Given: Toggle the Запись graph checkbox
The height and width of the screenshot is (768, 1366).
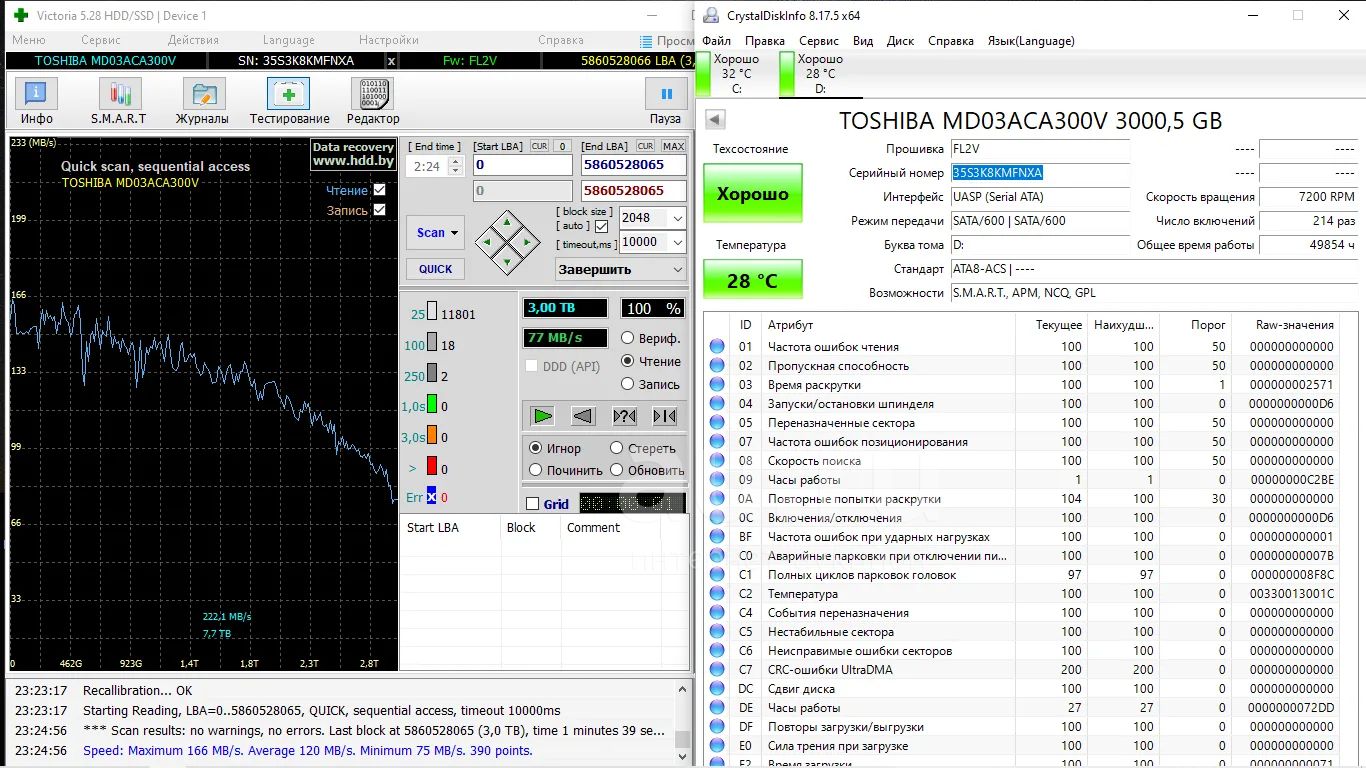Looking at the screenshot, I should click(x=379, y=210).
